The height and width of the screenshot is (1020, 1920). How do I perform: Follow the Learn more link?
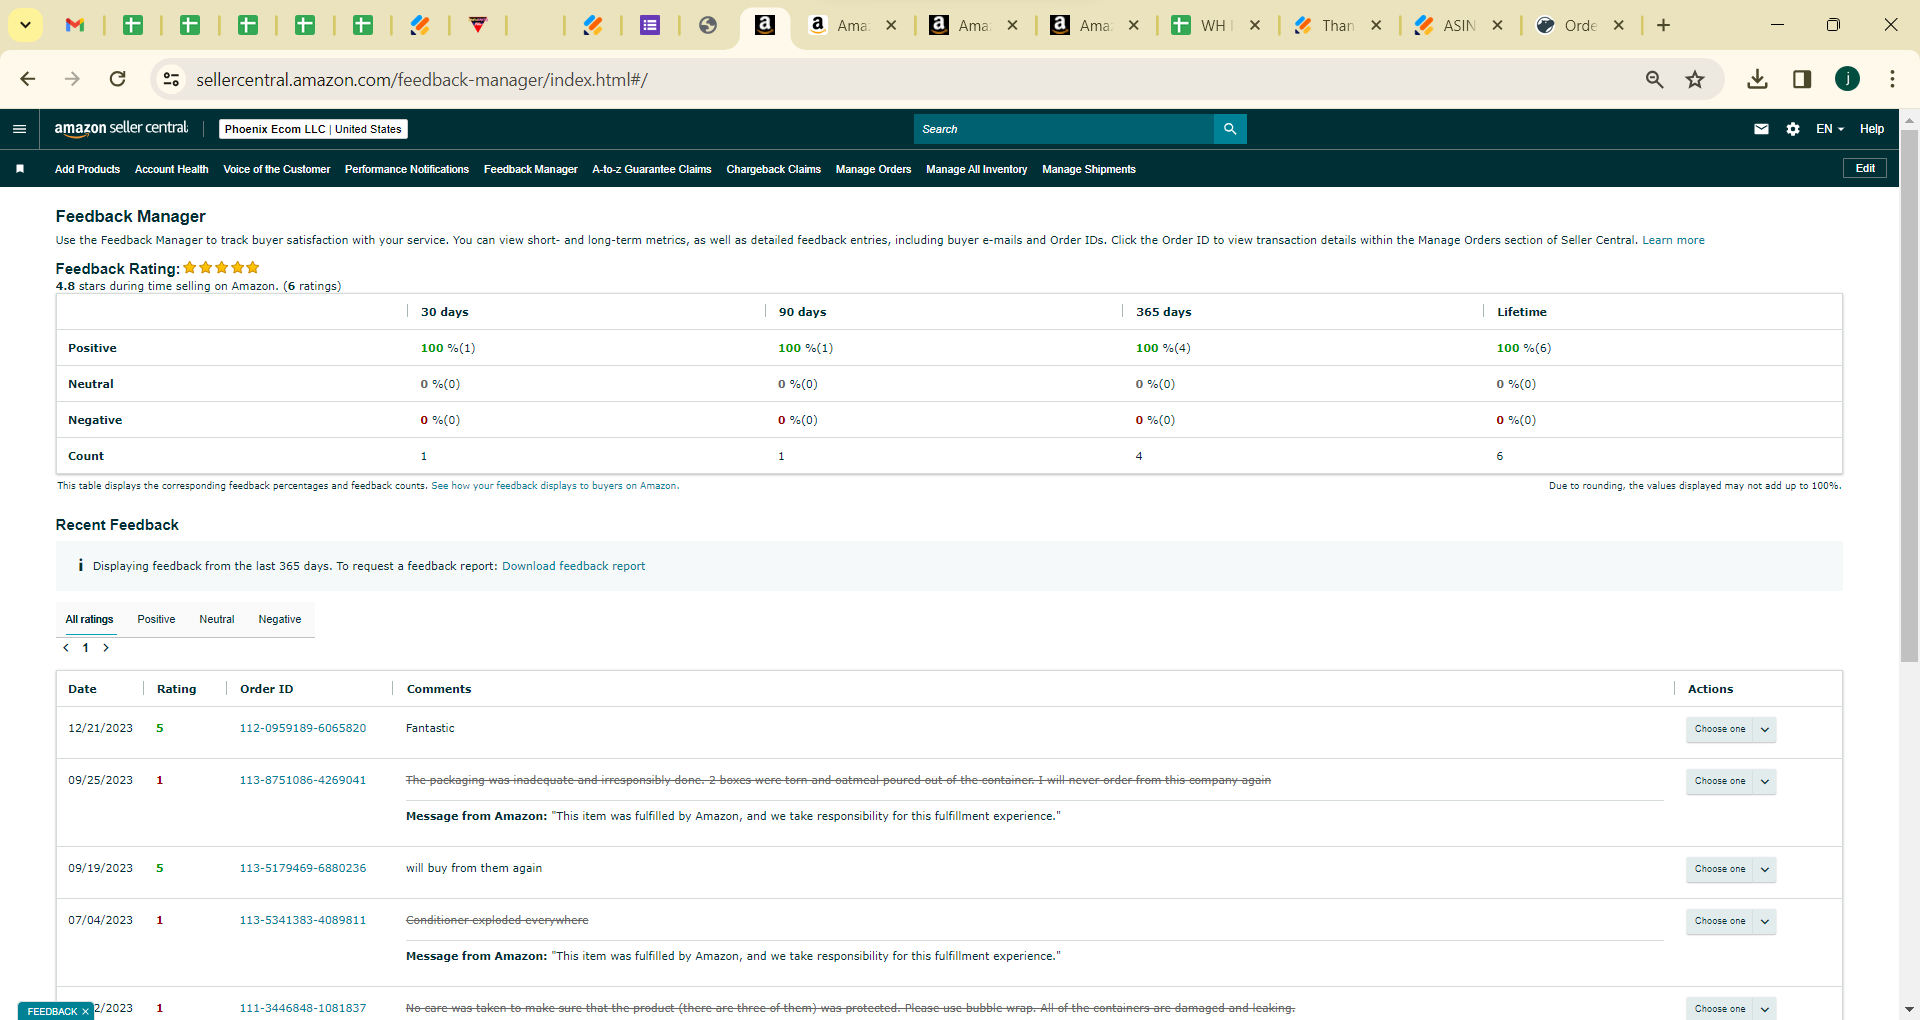point(1673,241)
